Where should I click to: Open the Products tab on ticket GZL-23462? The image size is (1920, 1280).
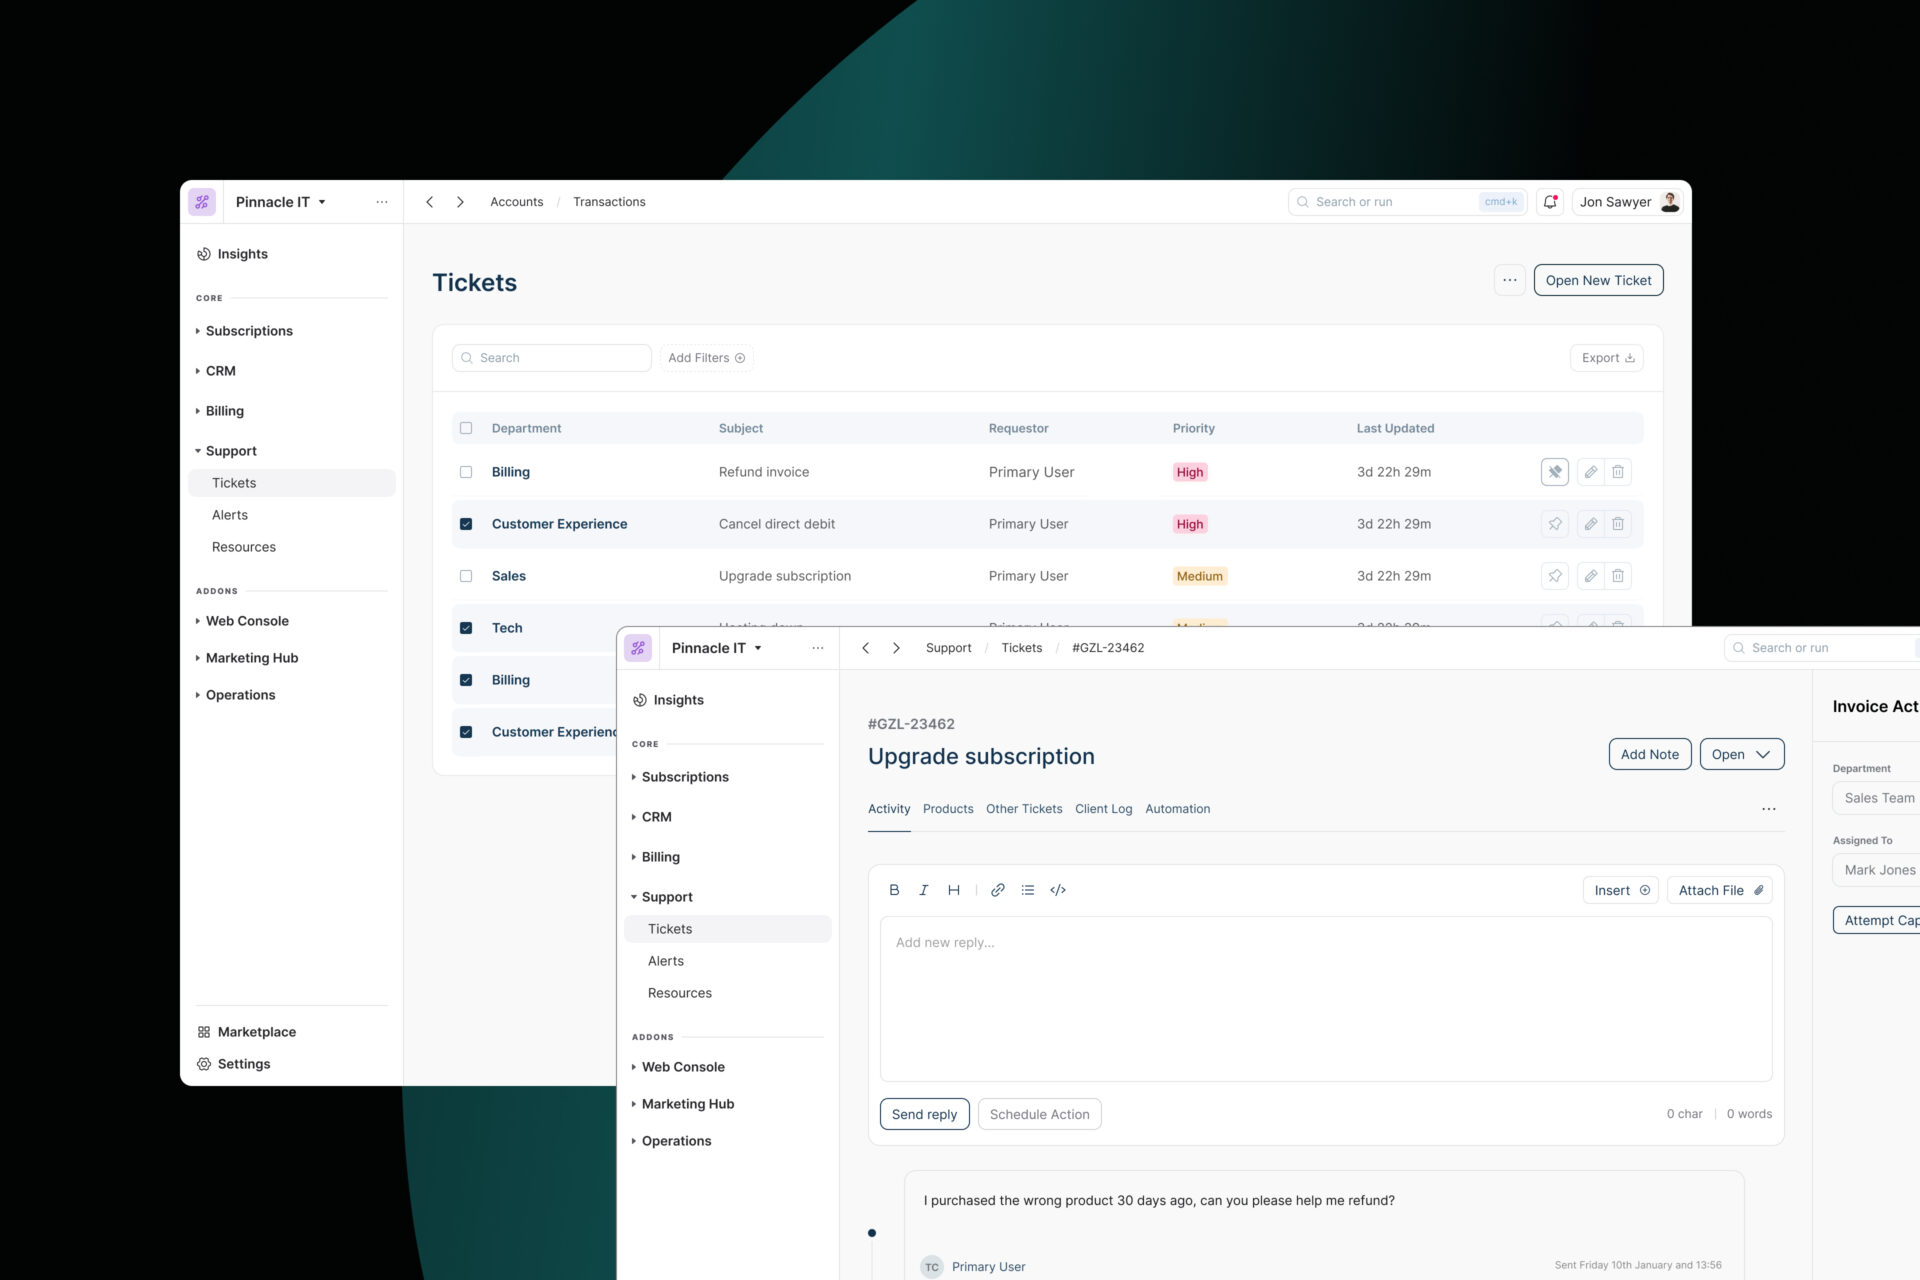947,809
